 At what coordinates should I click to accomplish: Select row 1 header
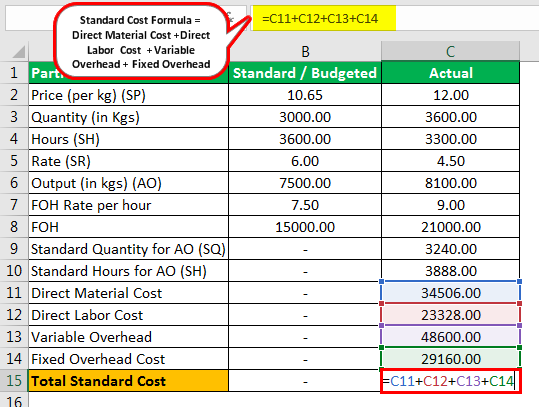[x=14, y=73]
